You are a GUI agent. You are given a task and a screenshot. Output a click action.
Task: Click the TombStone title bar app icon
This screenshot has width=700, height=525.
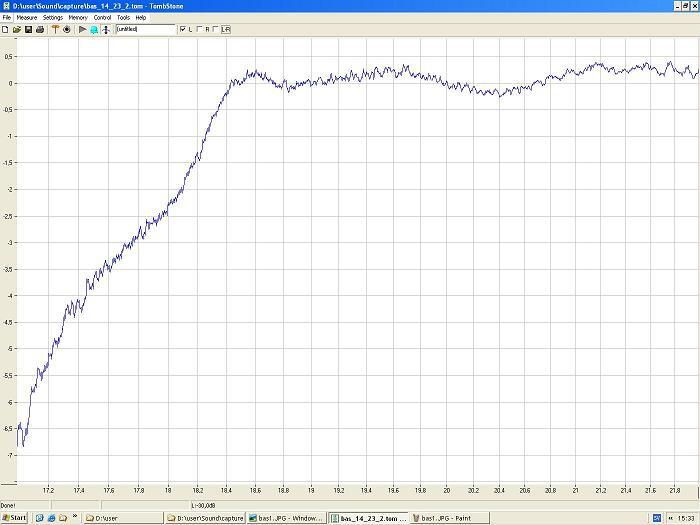(x=6, y=6)
